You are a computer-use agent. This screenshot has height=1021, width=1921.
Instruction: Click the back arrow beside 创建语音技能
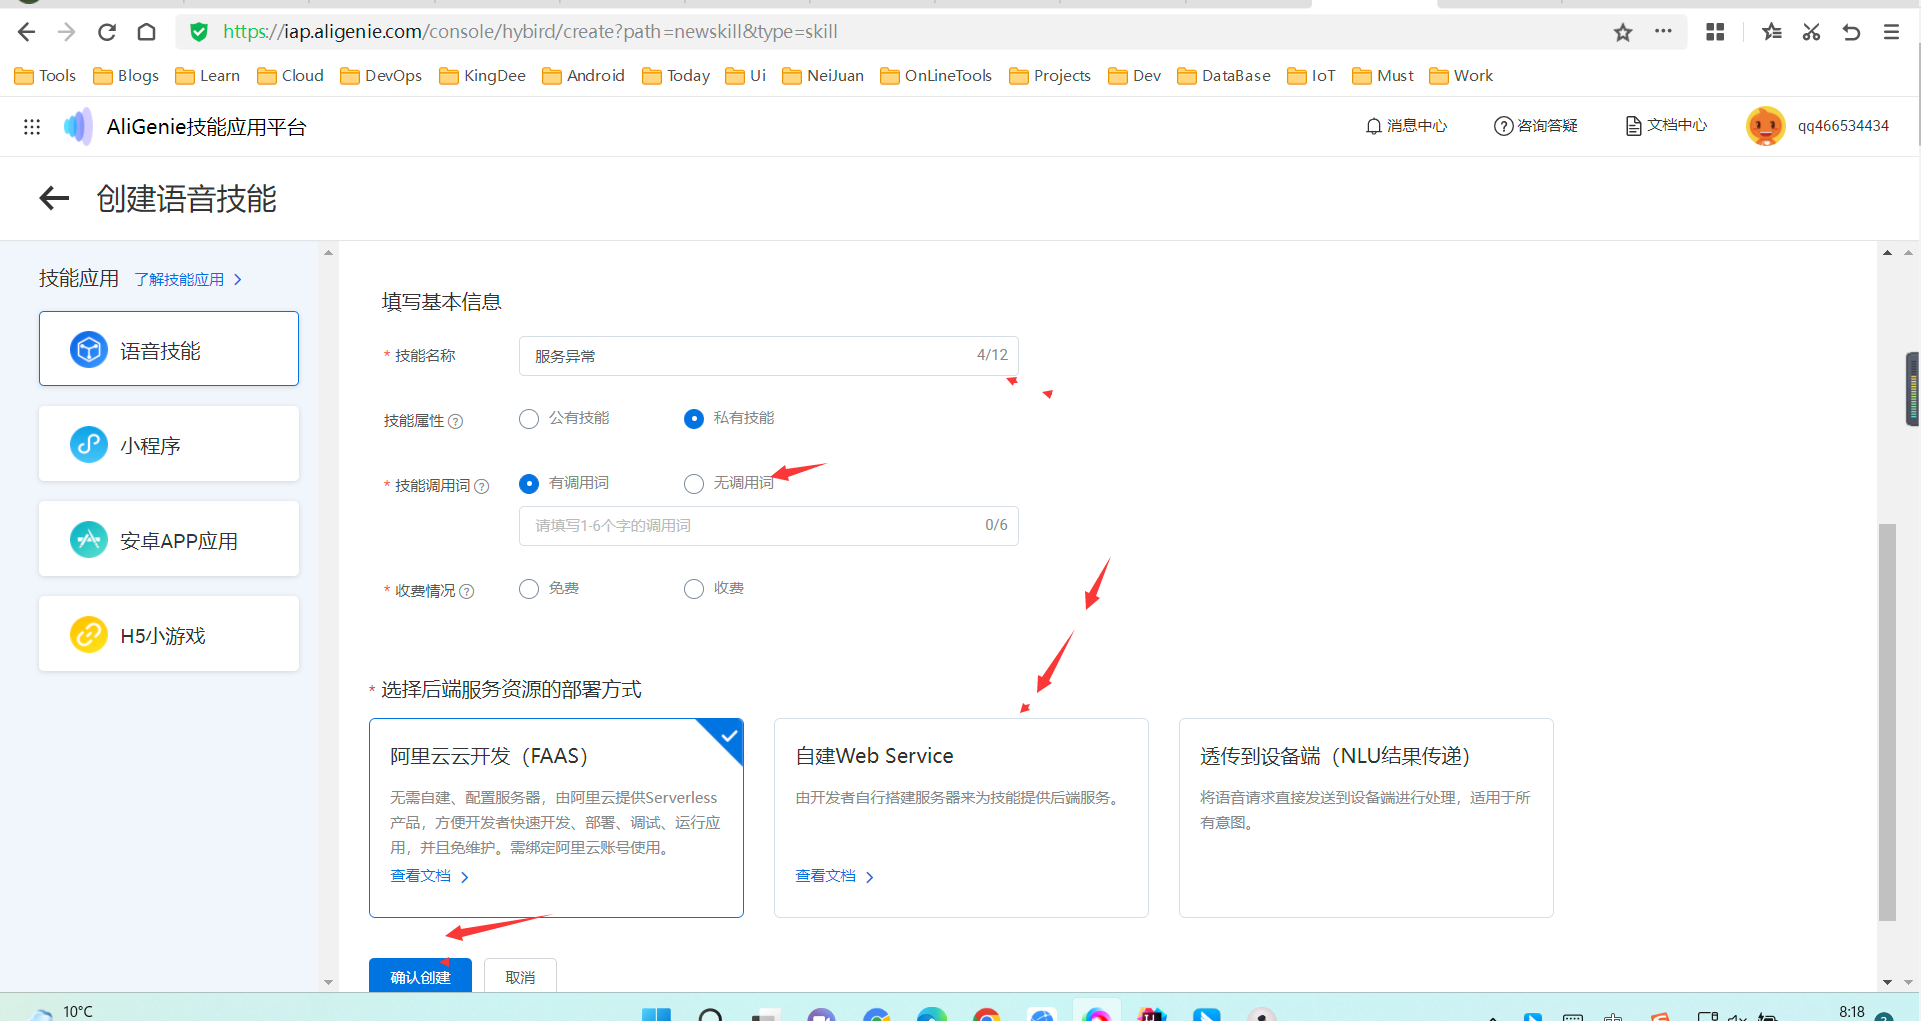pyautogui.click(x=54, y=198)
